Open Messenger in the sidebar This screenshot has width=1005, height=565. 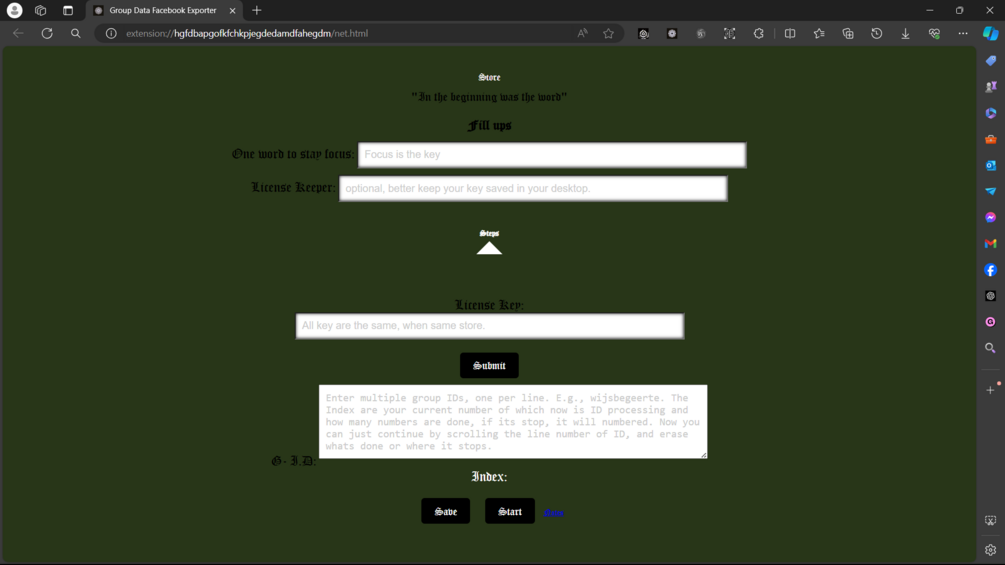[990, 217]
